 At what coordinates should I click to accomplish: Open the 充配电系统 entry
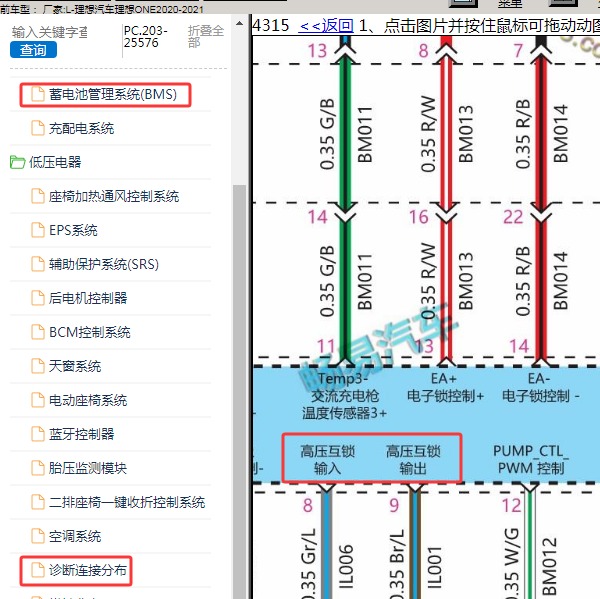(x=82, y=128)
